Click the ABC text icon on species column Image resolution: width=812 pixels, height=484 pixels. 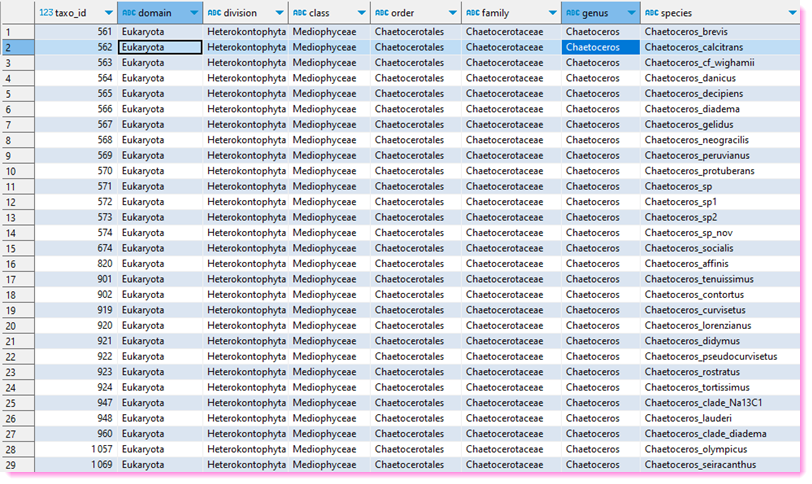[652, 13]
